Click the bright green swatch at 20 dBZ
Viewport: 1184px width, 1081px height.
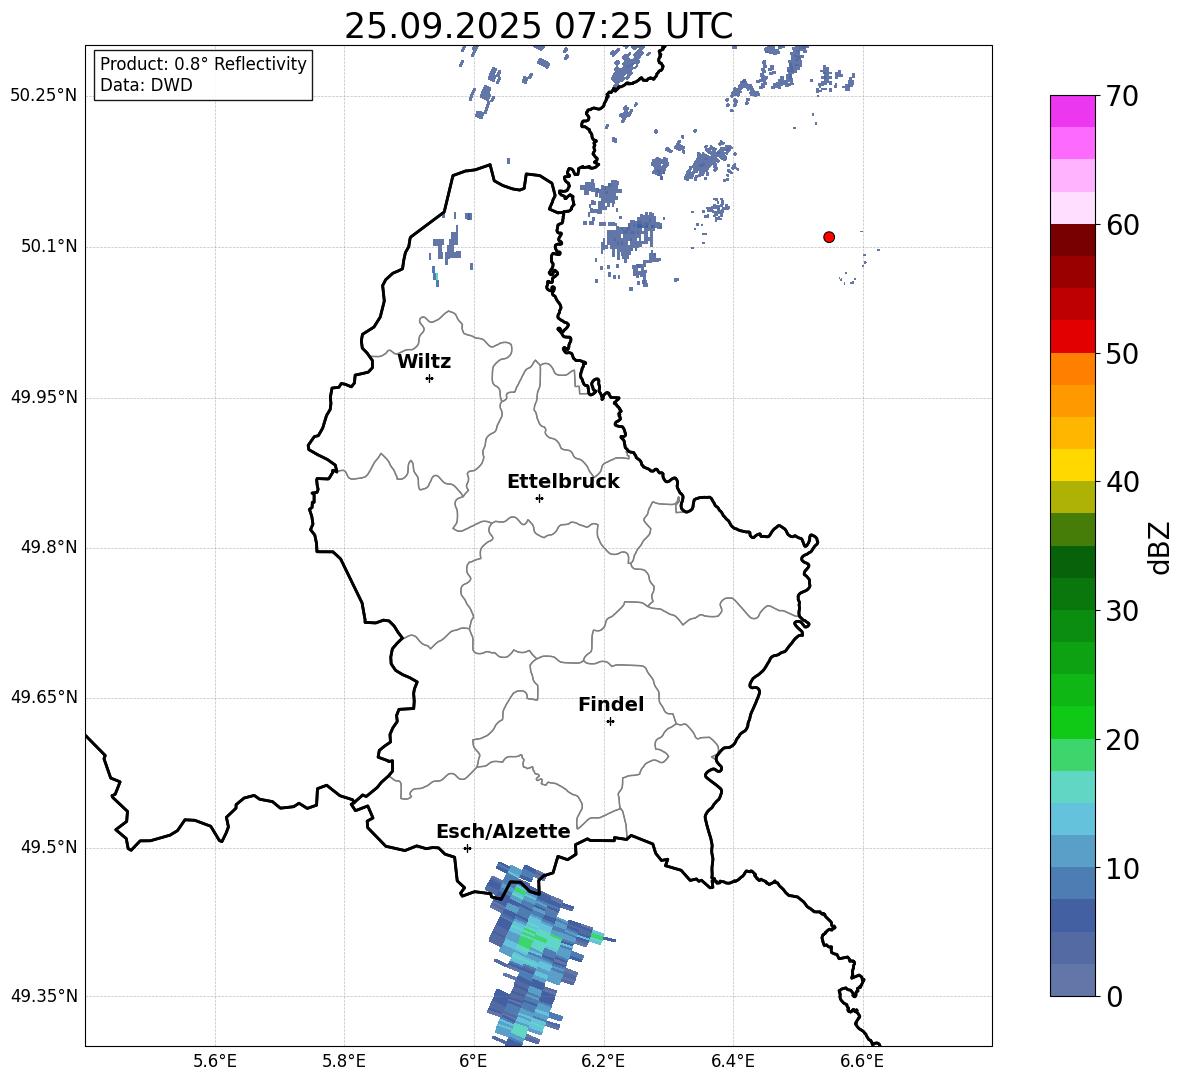tap(1073, 722)
